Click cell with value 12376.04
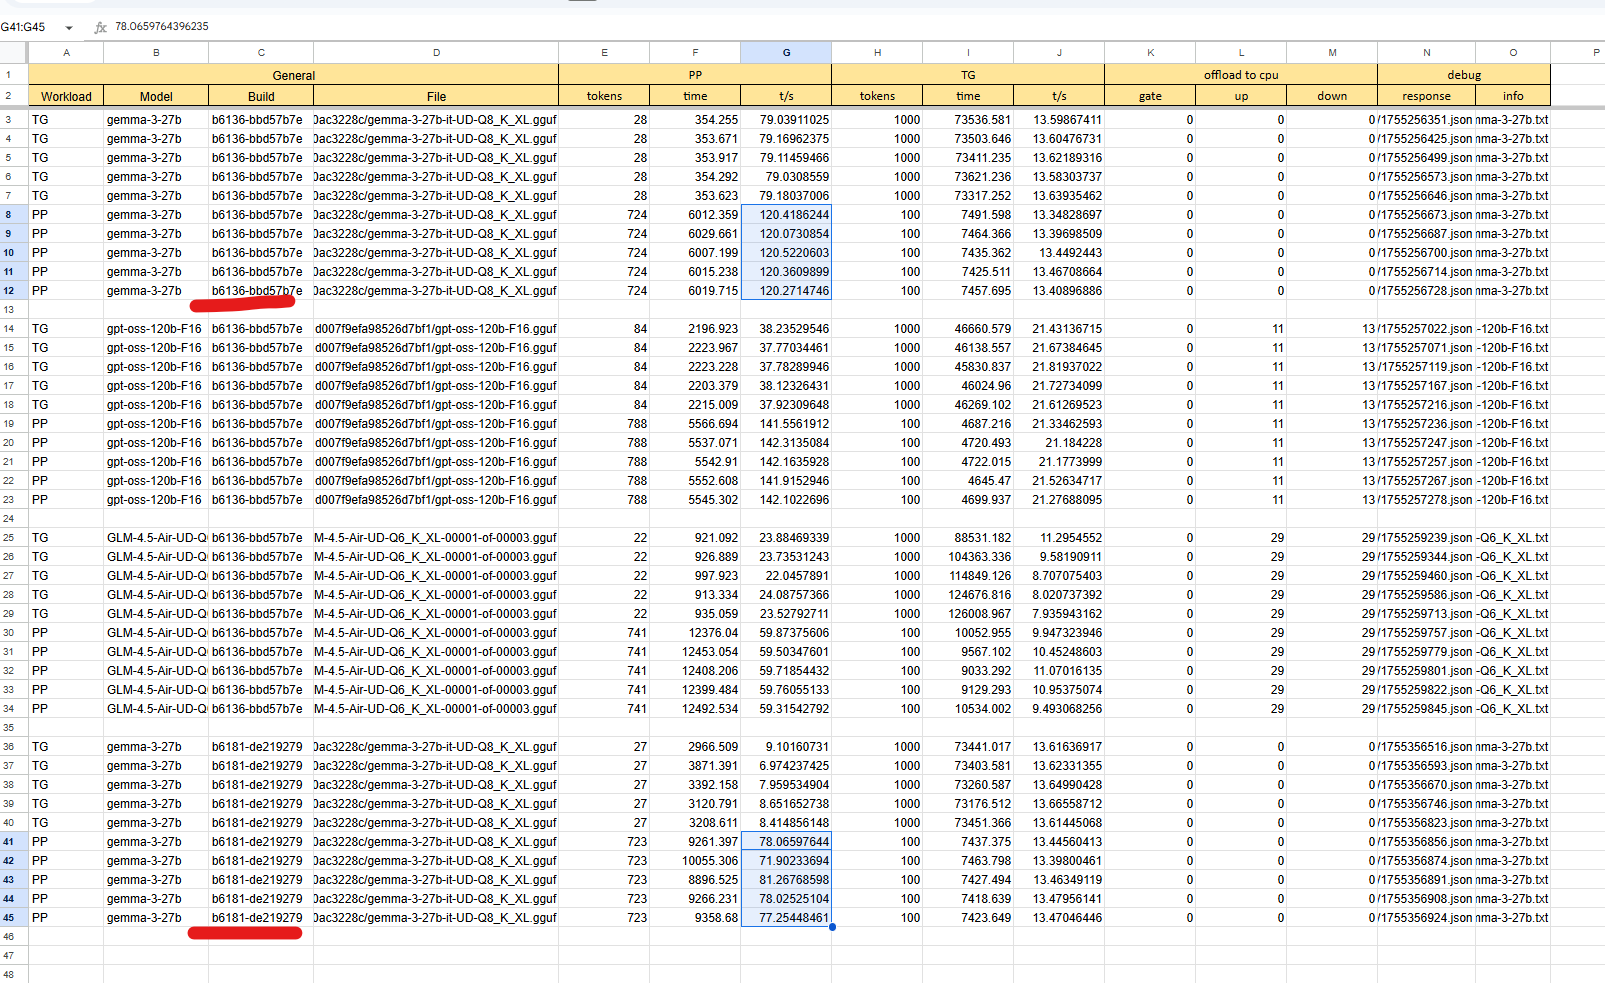The image size is (1605, 983). [x=695, y=633]
